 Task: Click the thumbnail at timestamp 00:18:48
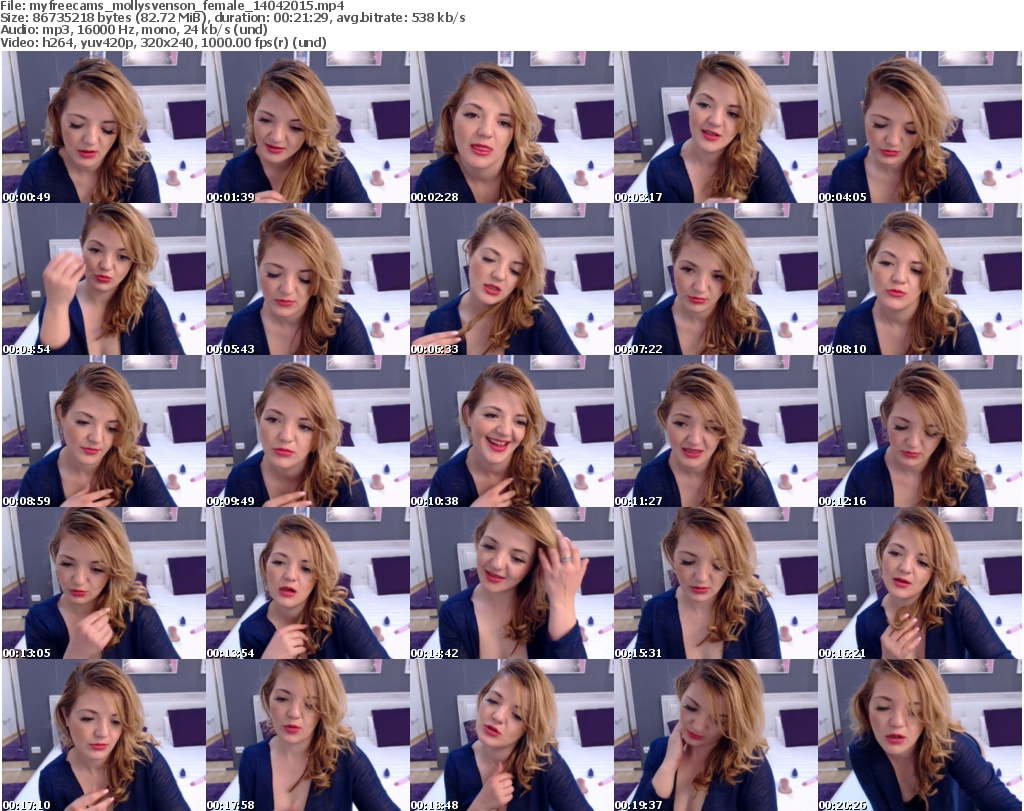(511, 735)
